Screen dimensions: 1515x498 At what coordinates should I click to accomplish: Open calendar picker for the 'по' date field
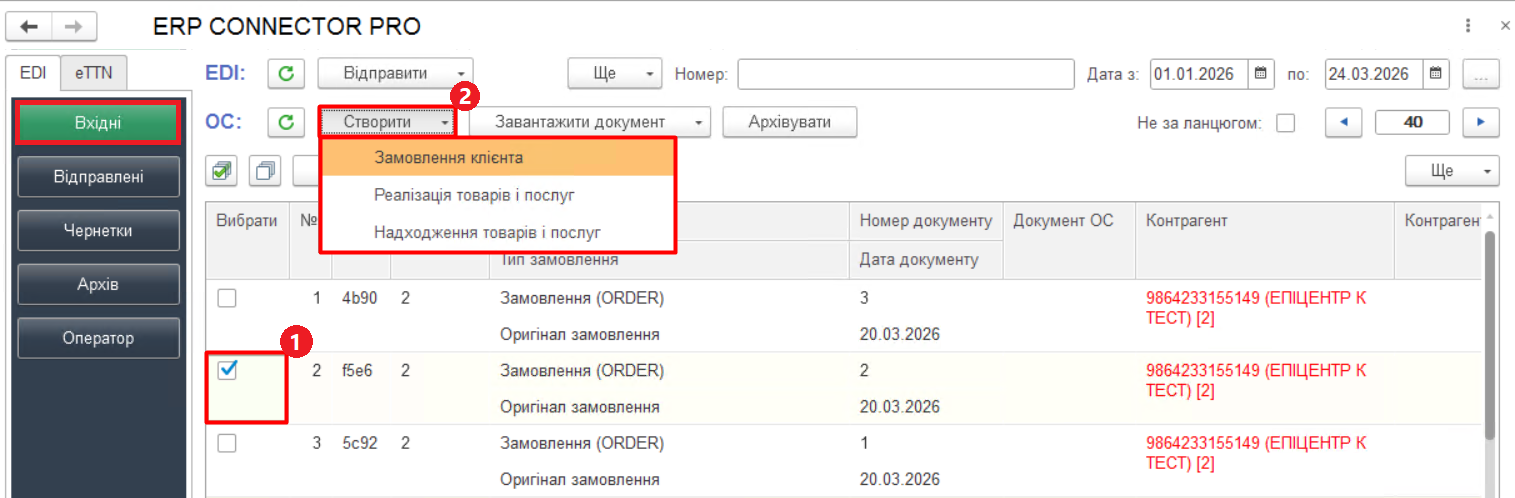[1437, 74]
